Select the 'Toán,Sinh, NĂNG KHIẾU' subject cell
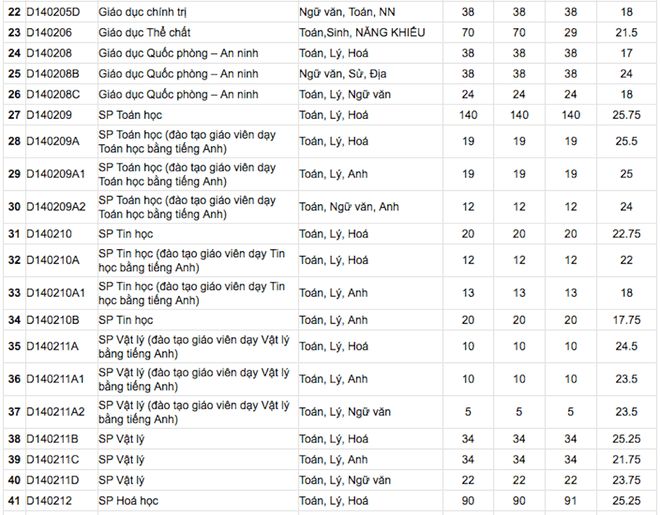Screen dimensions: 660x515 pos(361,32)
